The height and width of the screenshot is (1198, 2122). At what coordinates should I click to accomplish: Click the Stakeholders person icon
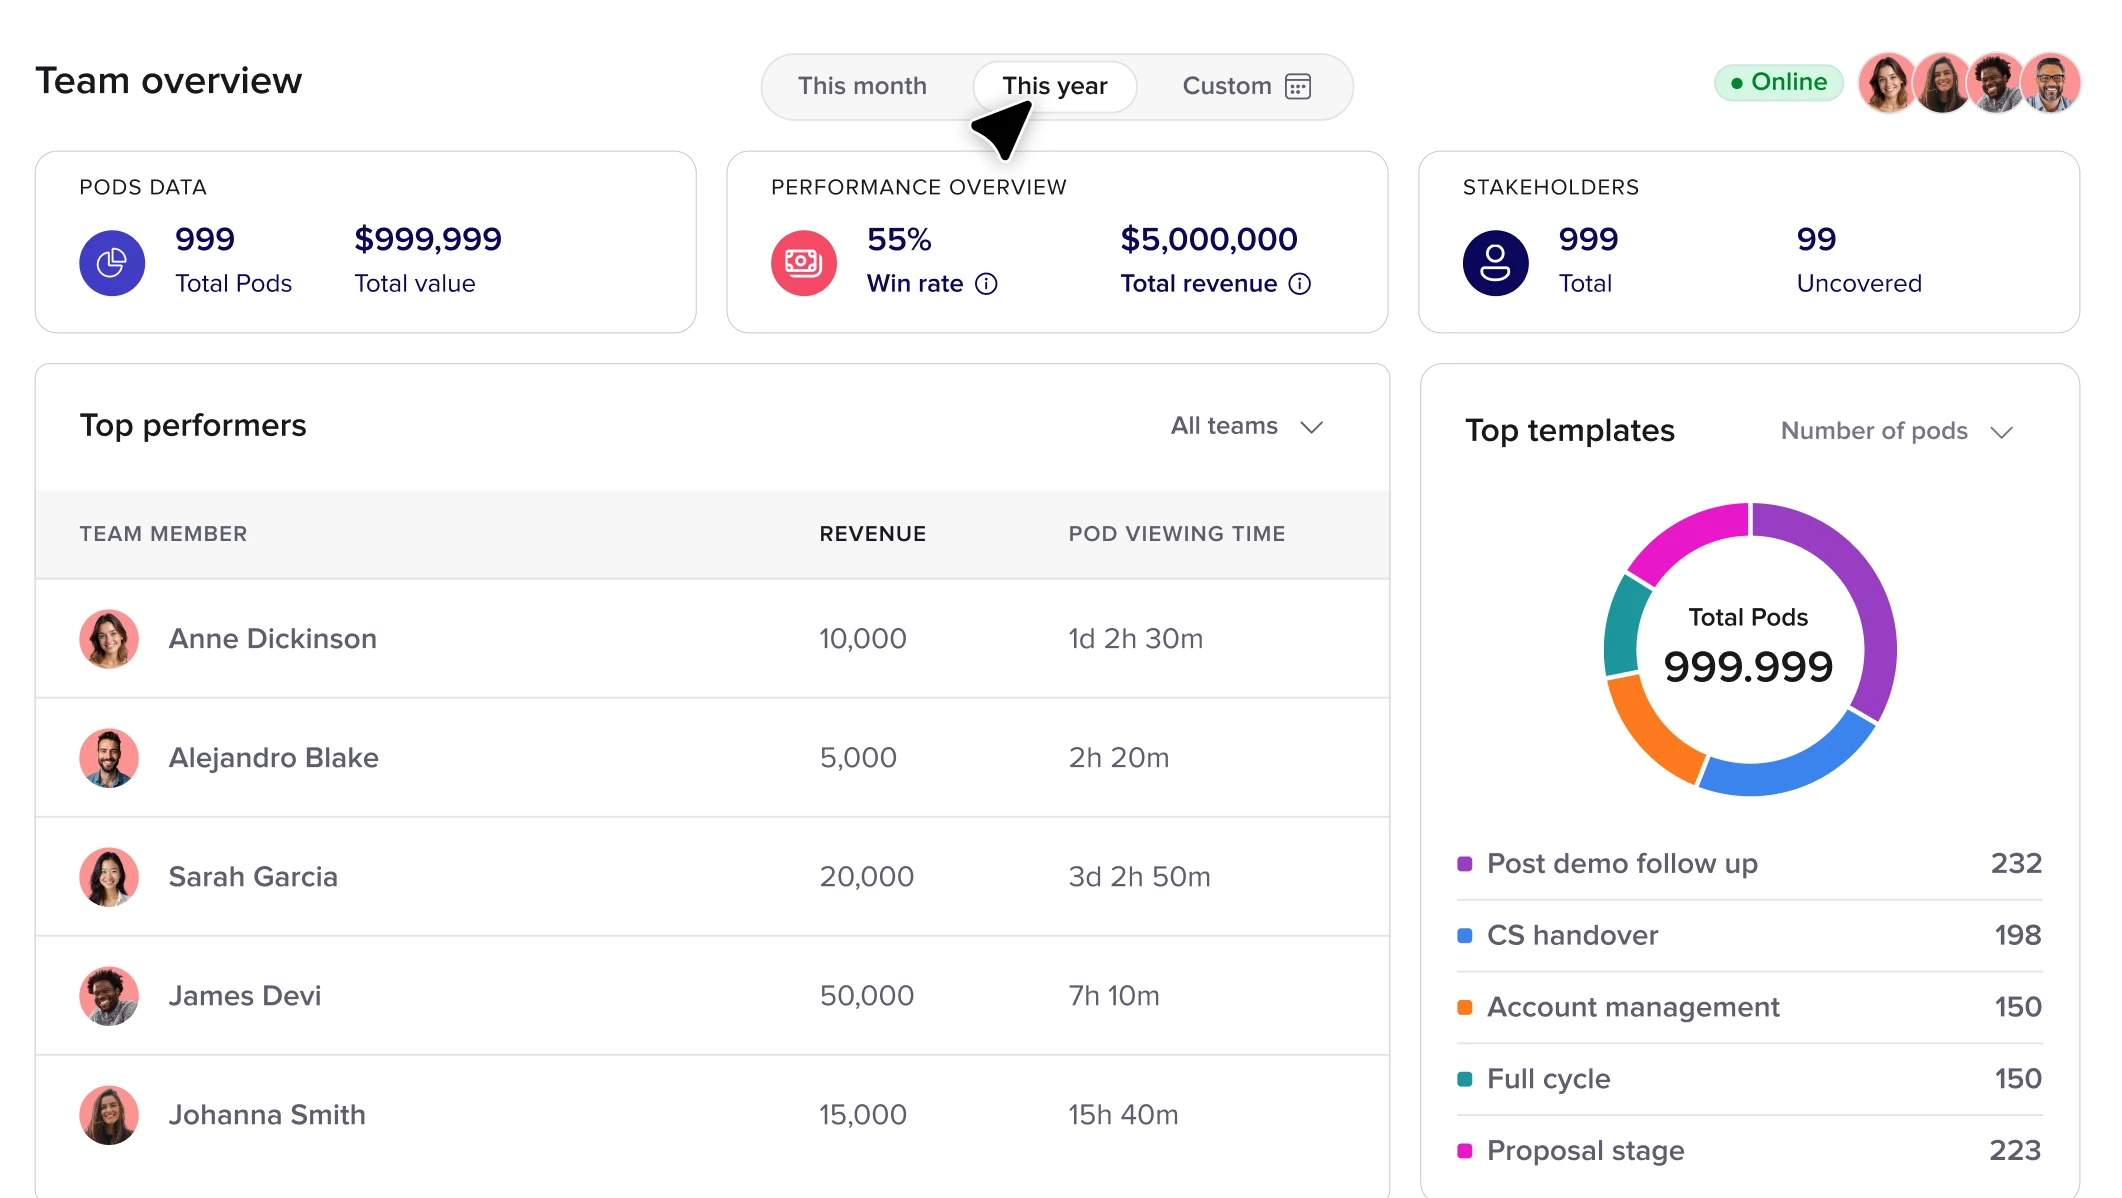[1495, 263]
